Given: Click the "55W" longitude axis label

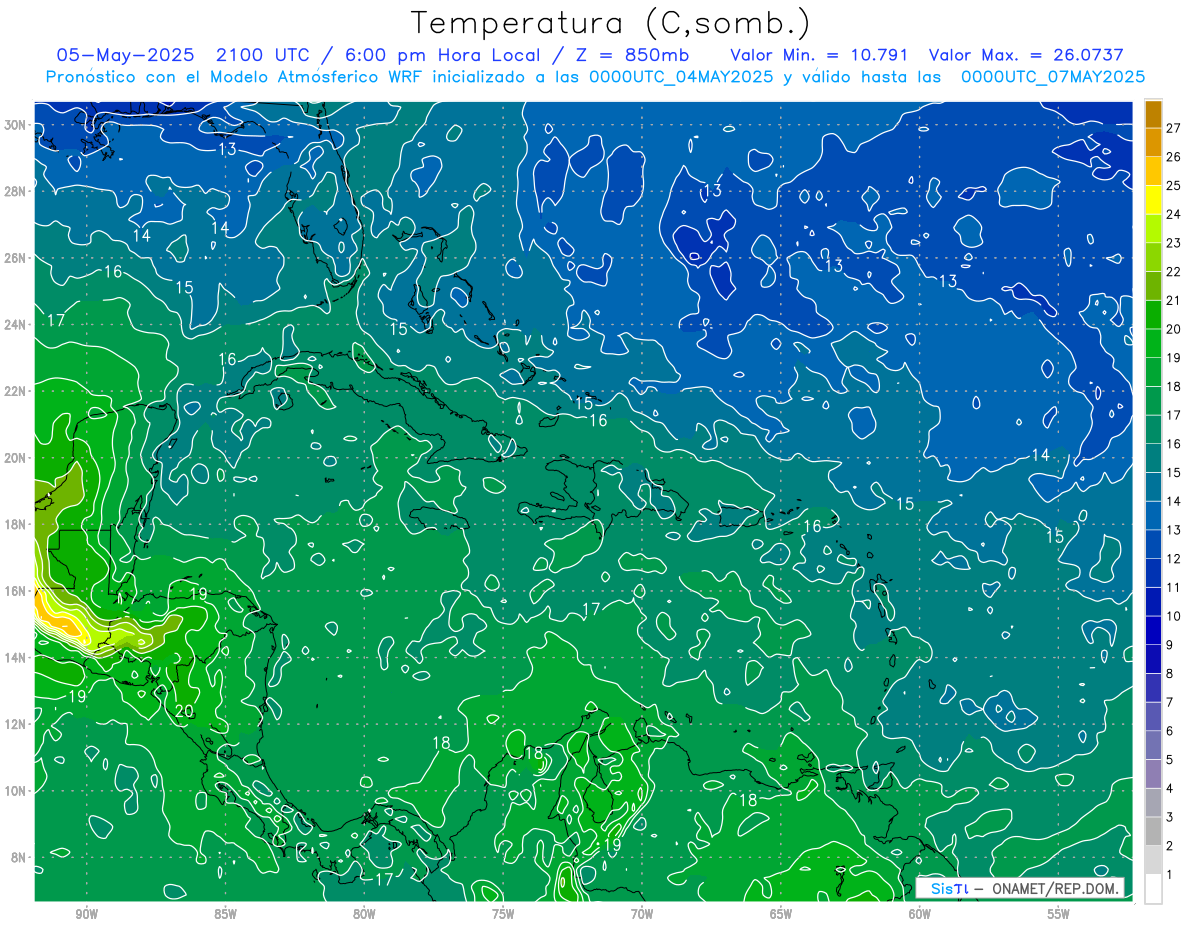Looking at the screenshot, I should point(1059,913).
